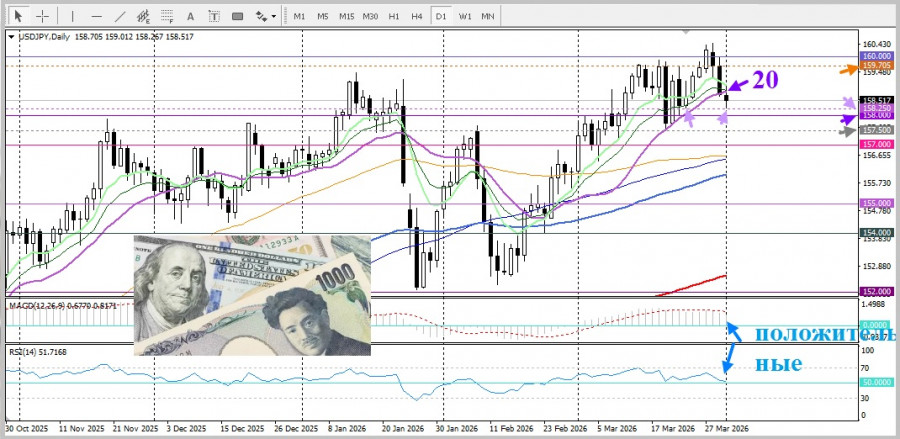Switch to the M1 timeframe
Screen dimensions: 900x439
pyautogui.click(x=299, y=16)
